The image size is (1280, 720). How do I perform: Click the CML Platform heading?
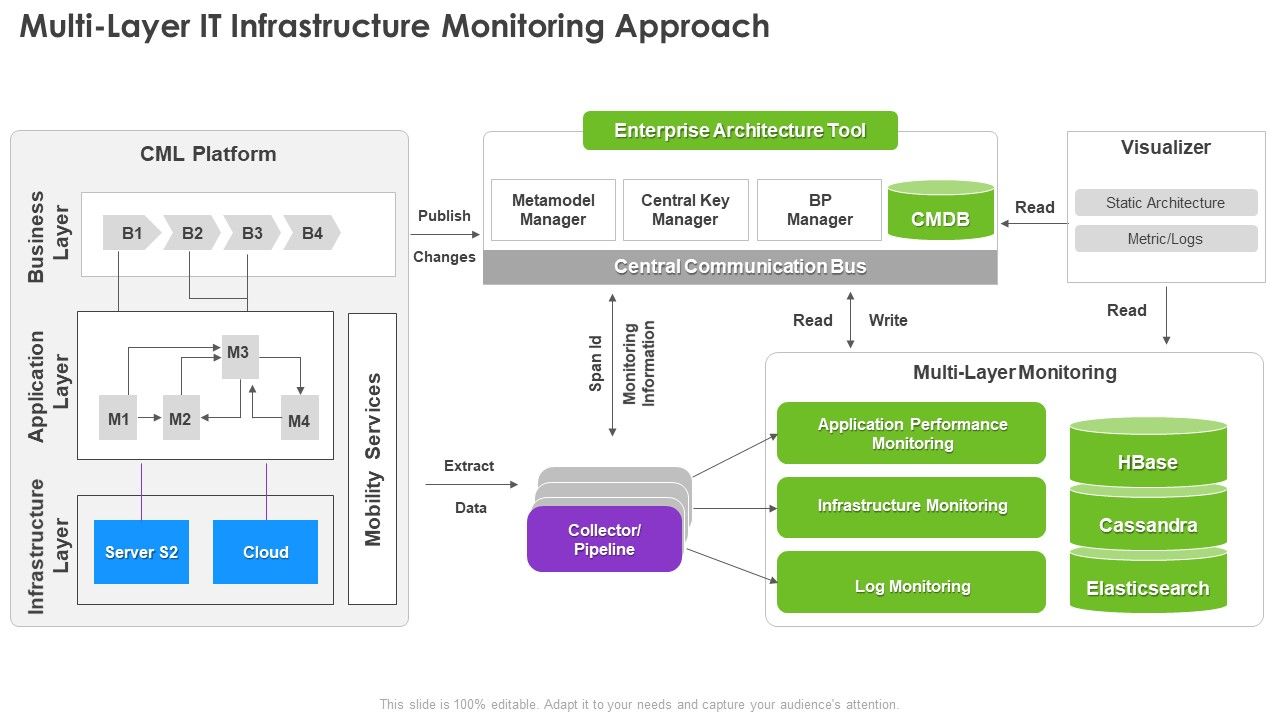point(208,154)
